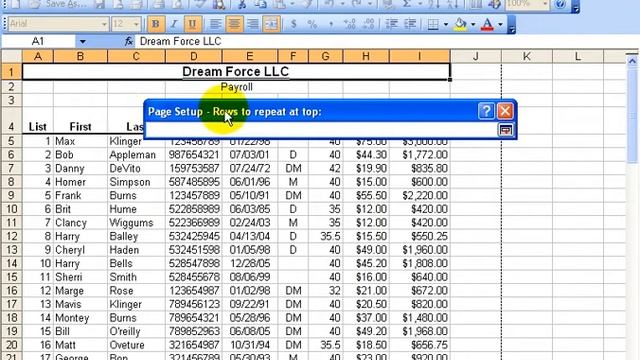The height and width of the screenshot is (360, 640).
Task: Select row 12 header
Action: (11, 236)
